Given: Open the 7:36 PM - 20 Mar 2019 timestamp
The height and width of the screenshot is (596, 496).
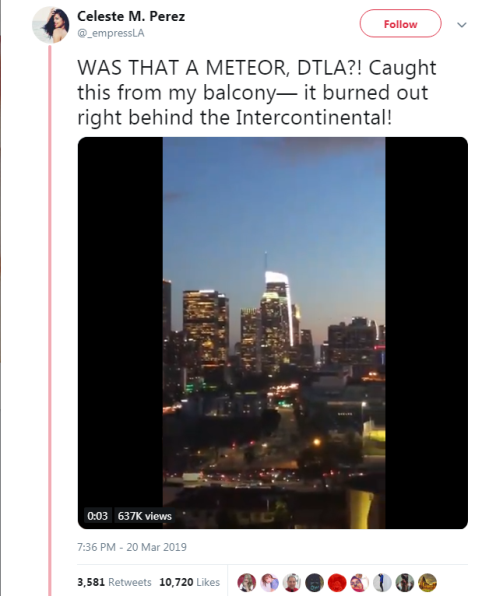Looking at the screenshot, I should click(132, 547).
